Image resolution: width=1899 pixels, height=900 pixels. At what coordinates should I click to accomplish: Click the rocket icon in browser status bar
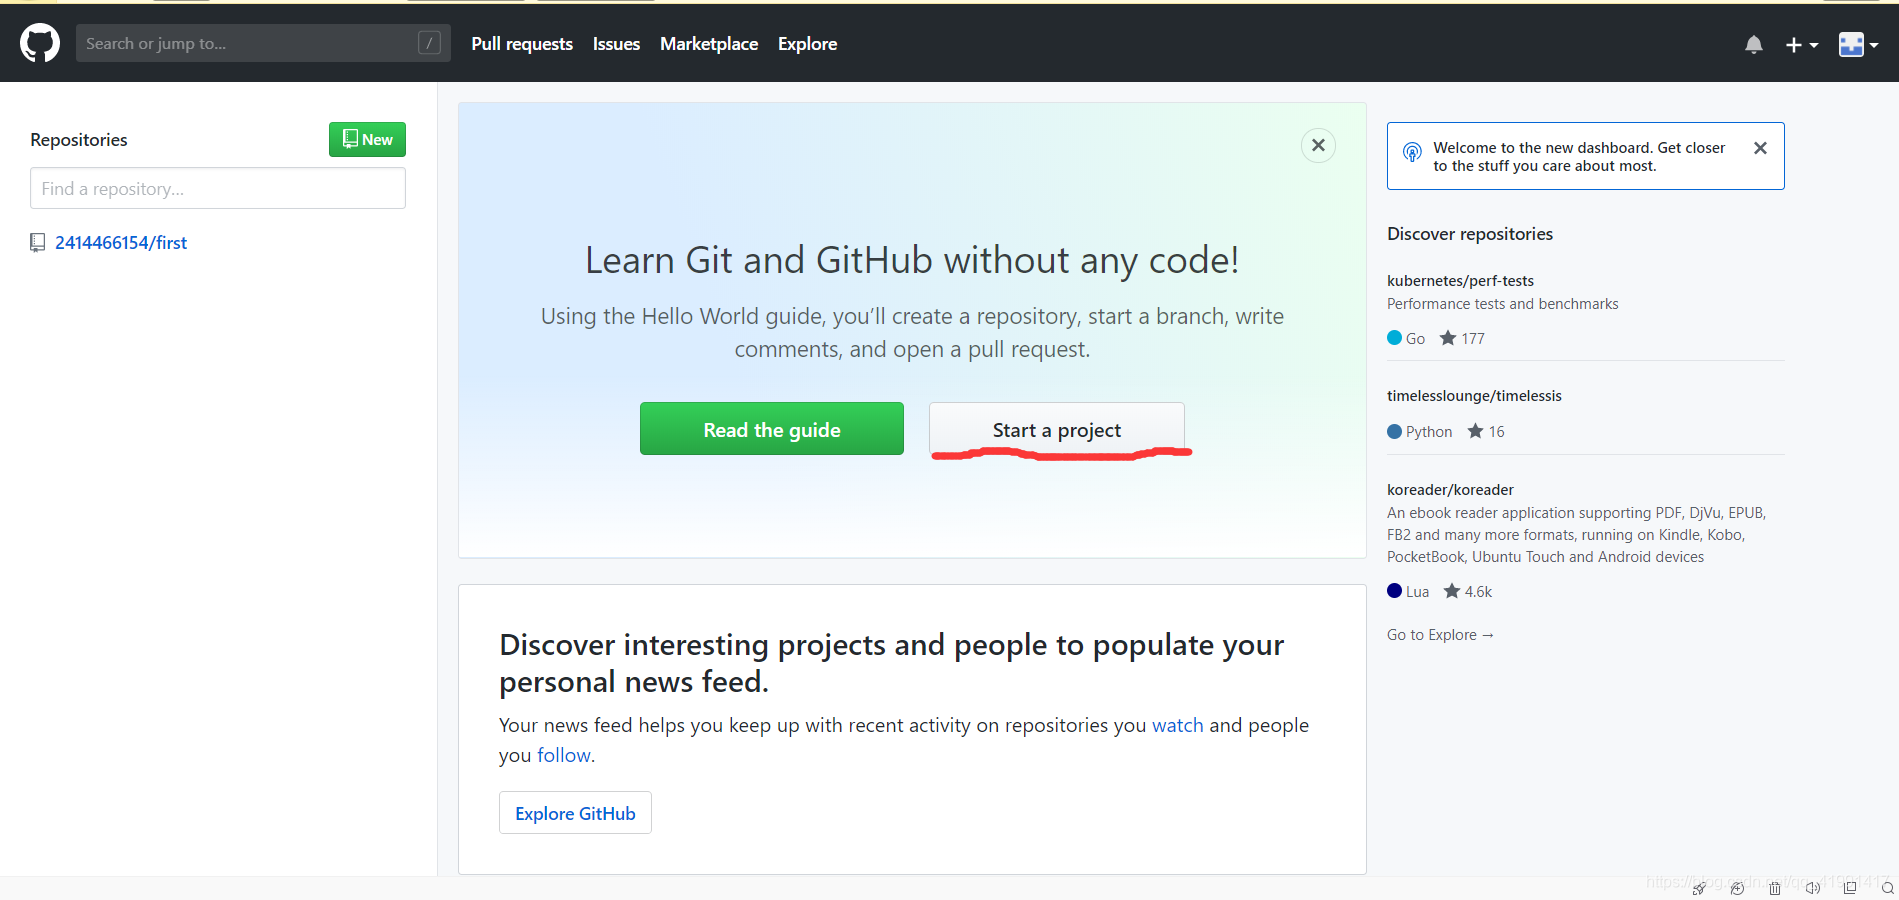coord(1699,888)
